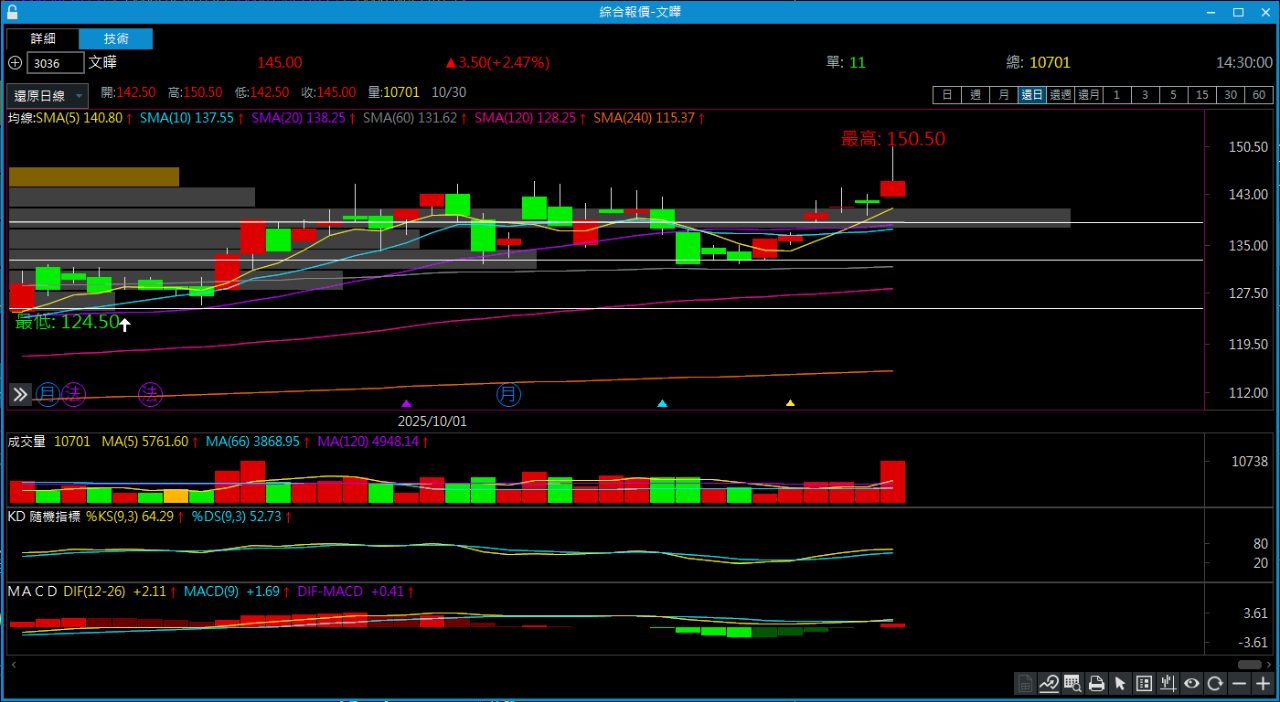This screenshot has height=702, width=1280.
Task: Click the 成交量 volume panel label
Action: click(27, 441)
